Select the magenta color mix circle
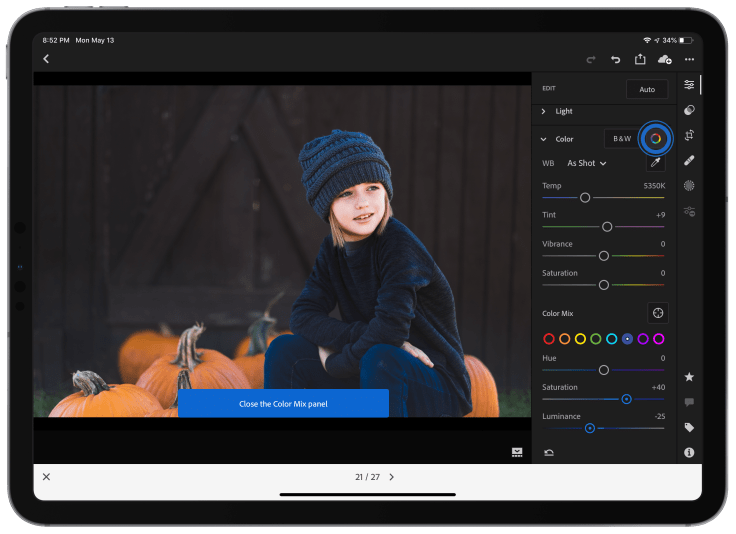 click(x=659, y=339)
